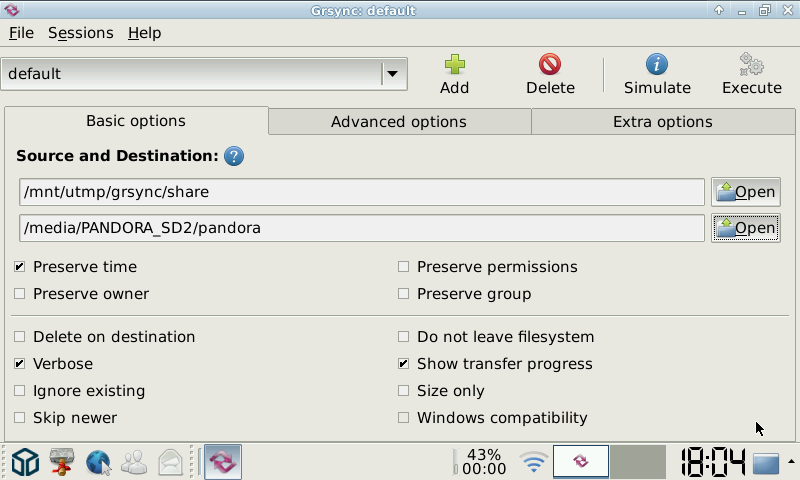Screen dimensions: 800x480
Task: Click the Wi-Fi signal tray icon
Action: click(534, 463)
